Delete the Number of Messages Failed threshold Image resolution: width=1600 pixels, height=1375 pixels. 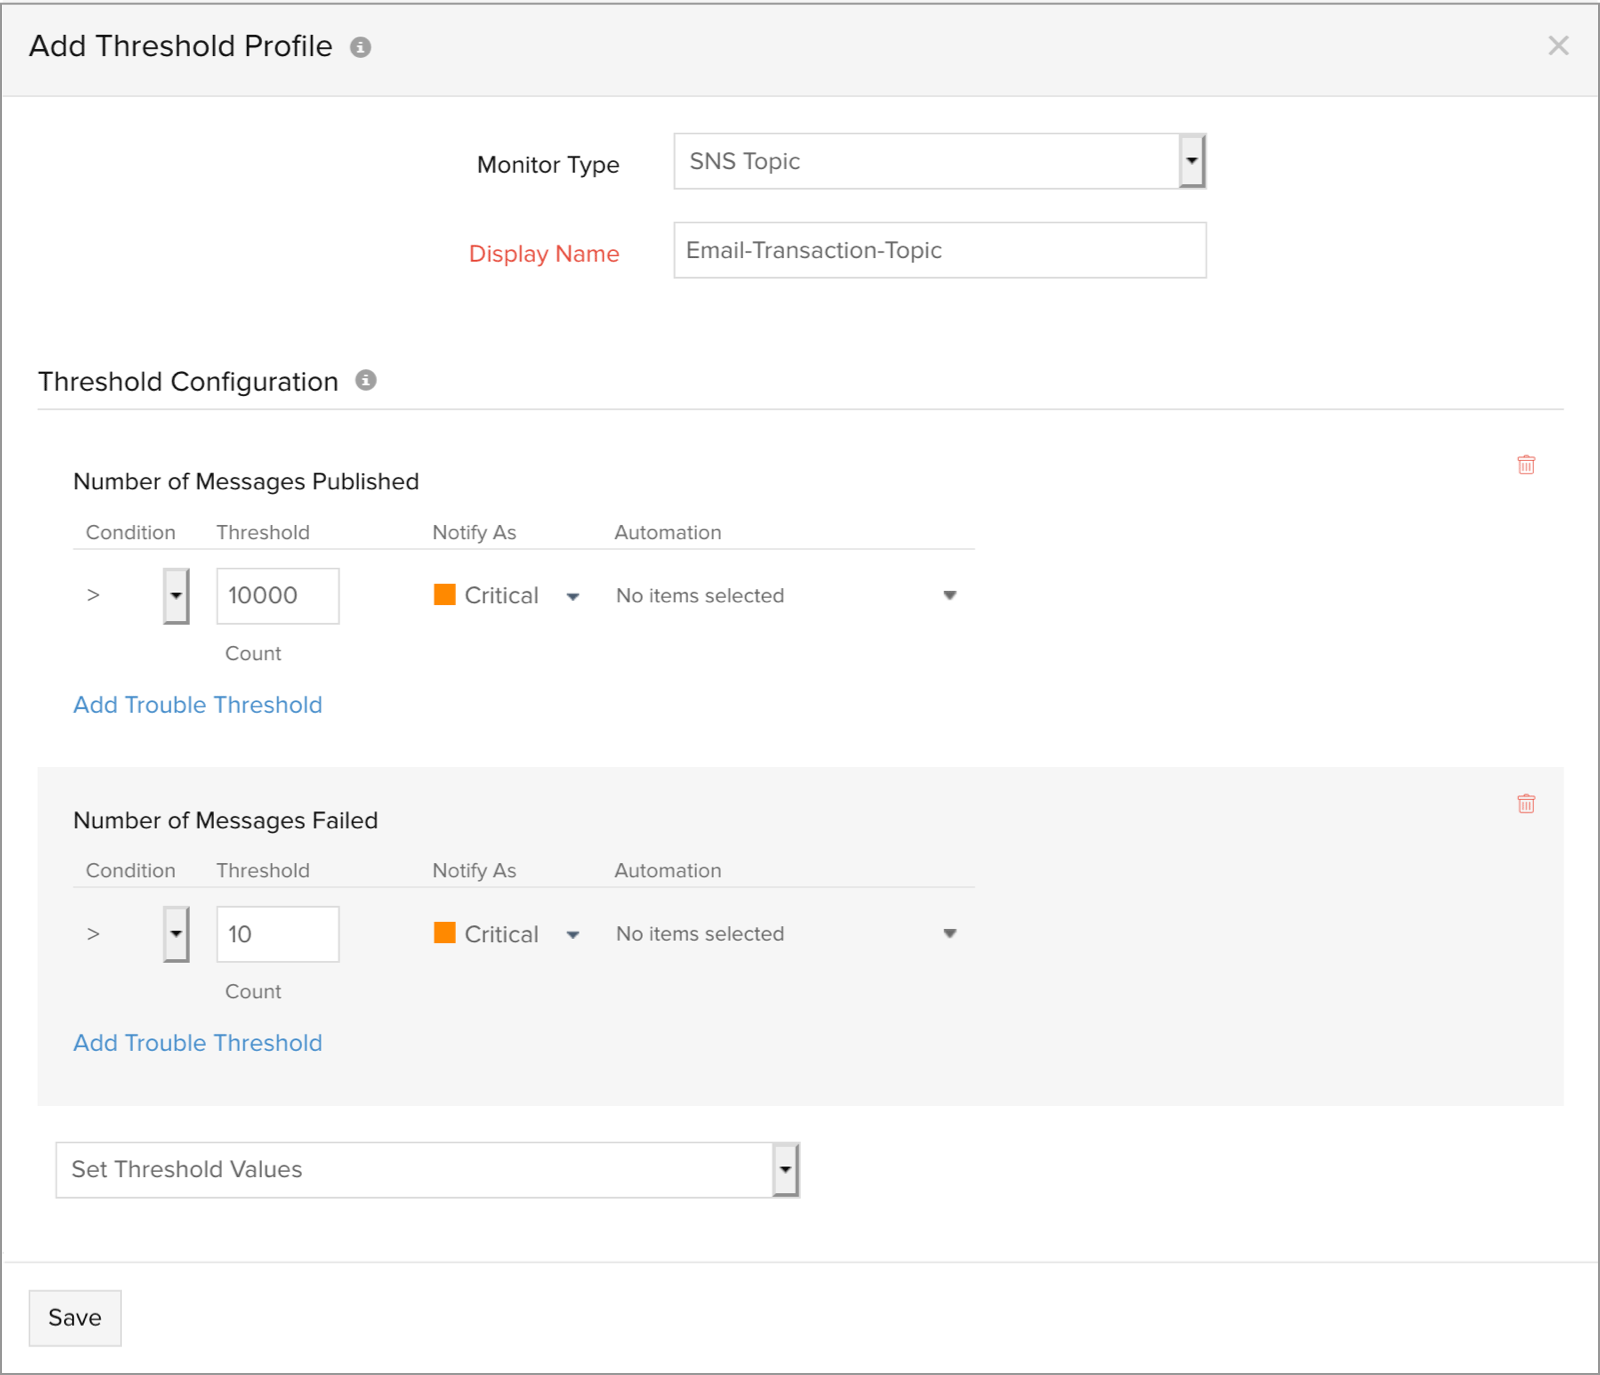(x=1525, y=803)
